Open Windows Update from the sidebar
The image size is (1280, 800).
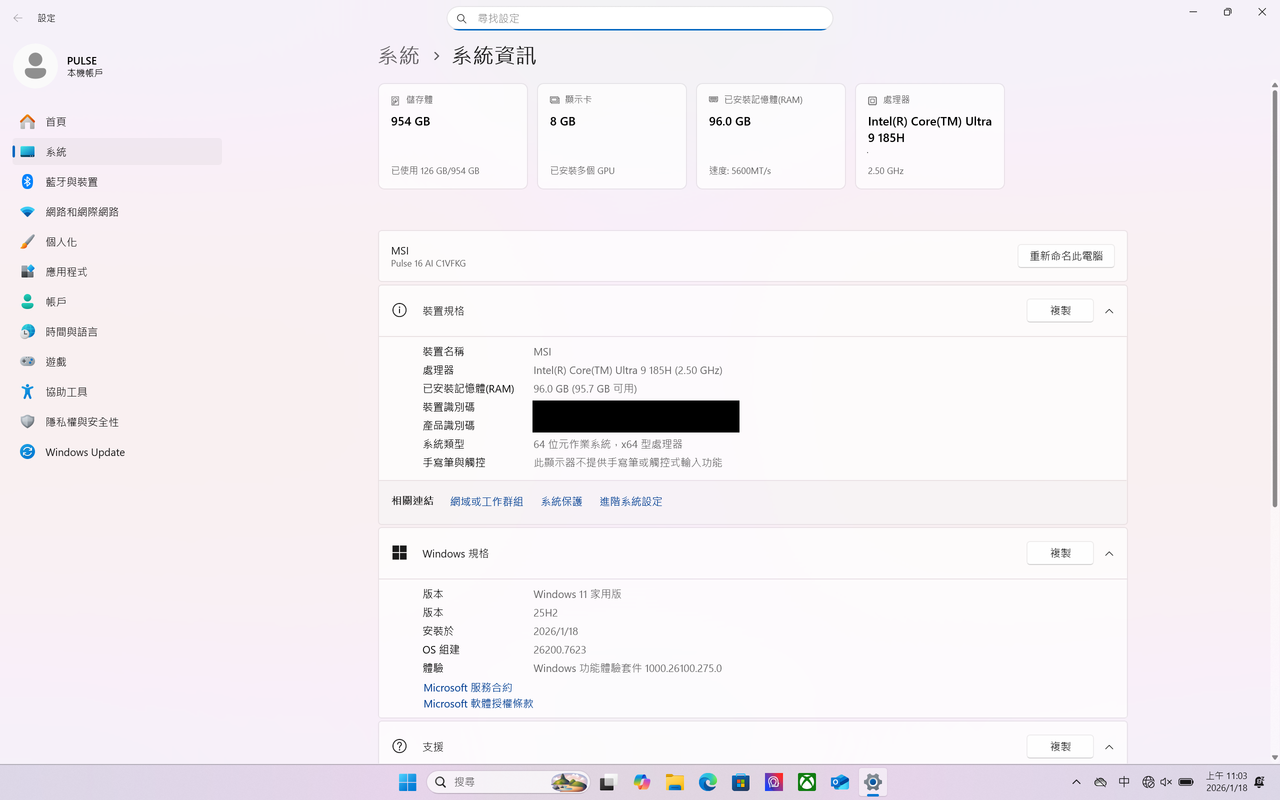pos(87,452)
